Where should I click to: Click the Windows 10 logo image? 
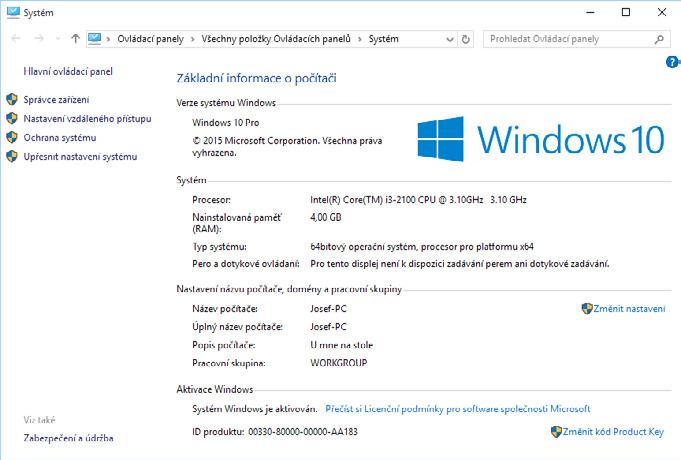click(541, 139)
